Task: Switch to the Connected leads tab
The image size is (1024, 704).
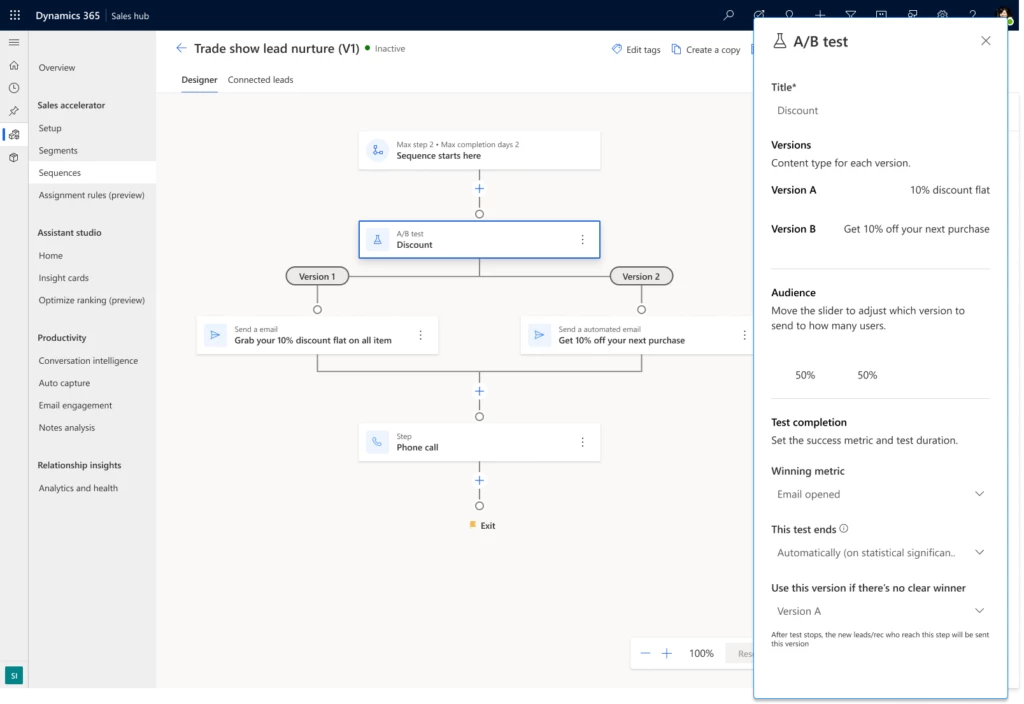Action: (260, 80)
